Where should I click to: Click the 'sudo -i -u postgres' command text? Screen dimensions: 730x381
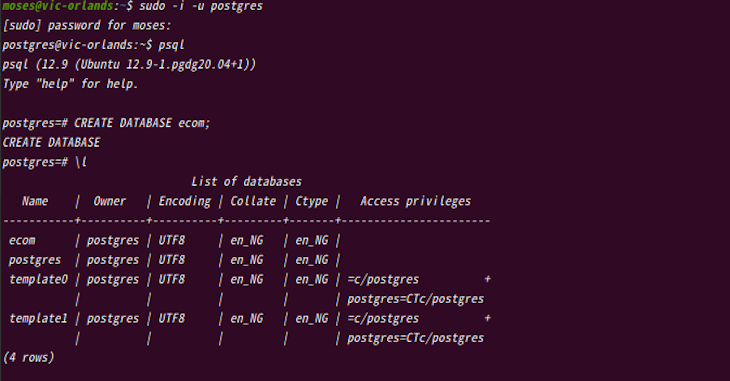click(201, 6)
